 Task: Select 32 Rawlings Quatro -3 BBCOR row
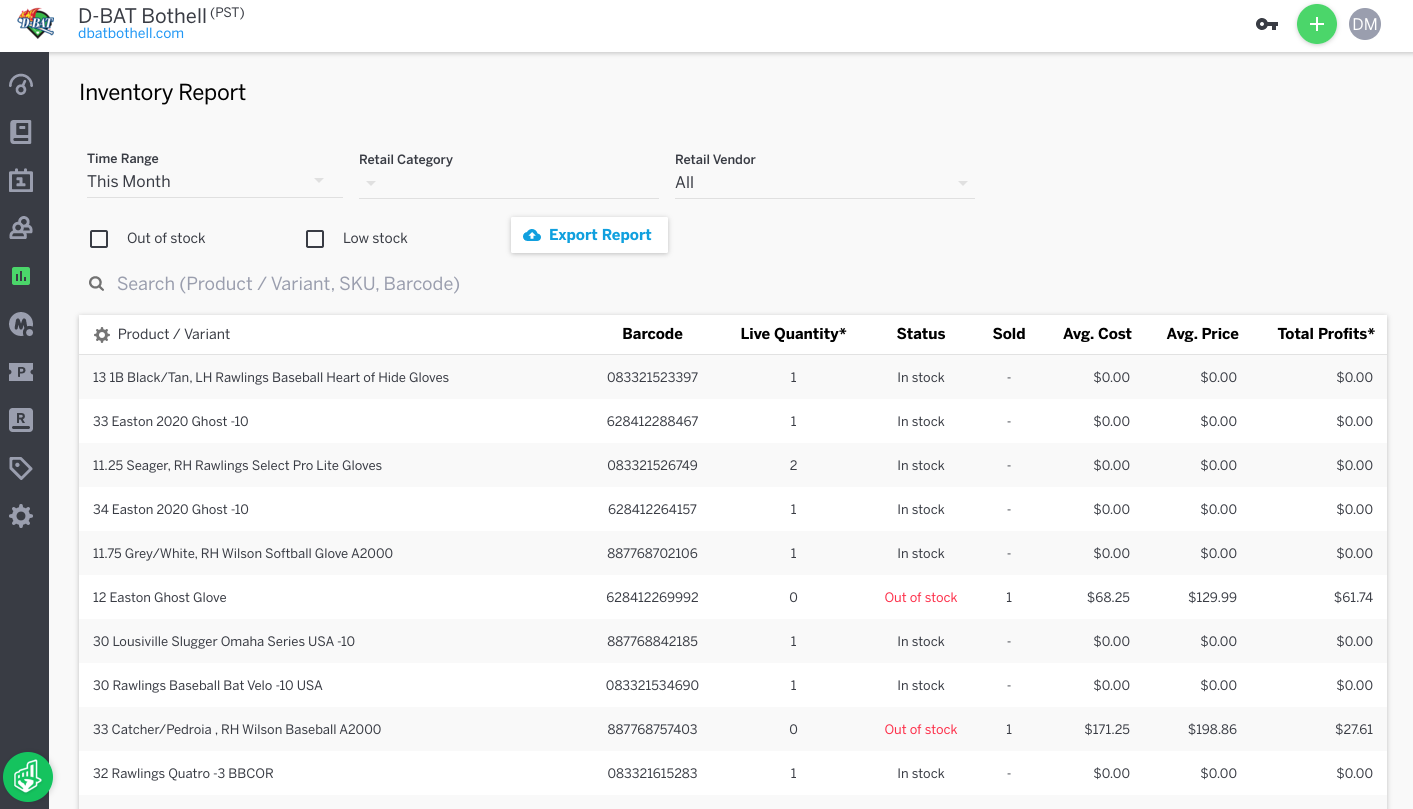[x=733, y=774]
